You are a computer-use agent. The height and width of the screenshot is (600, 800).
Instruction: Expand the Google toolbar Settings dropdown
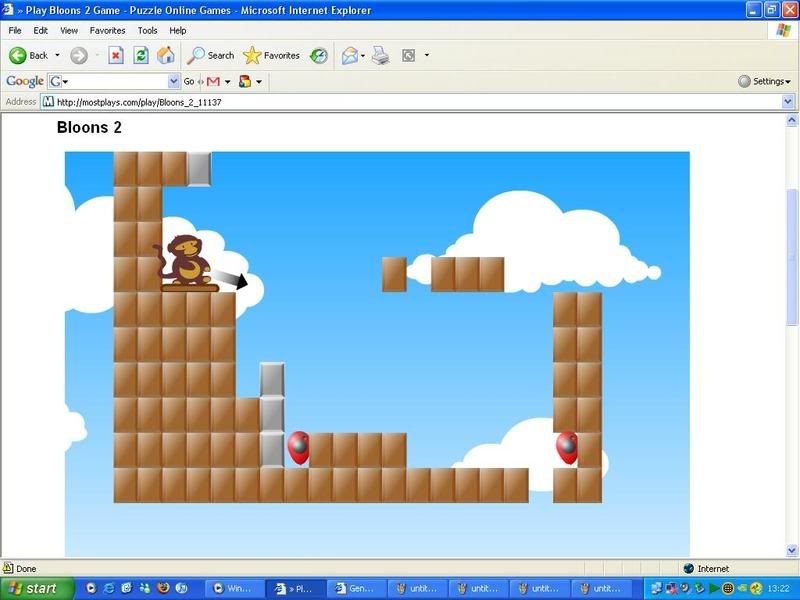pyautogui.click(x=788, y=82)
